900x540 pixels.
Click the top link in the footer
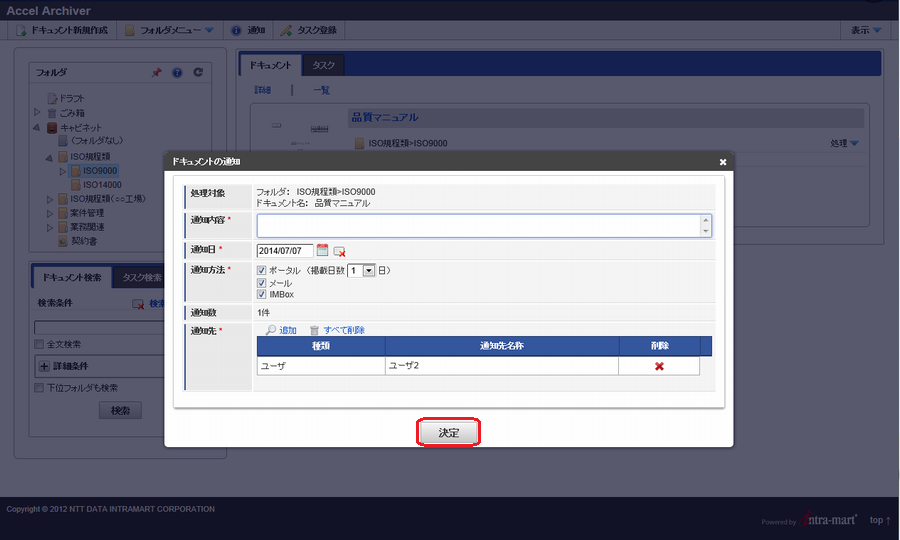(x=880, y=520)
